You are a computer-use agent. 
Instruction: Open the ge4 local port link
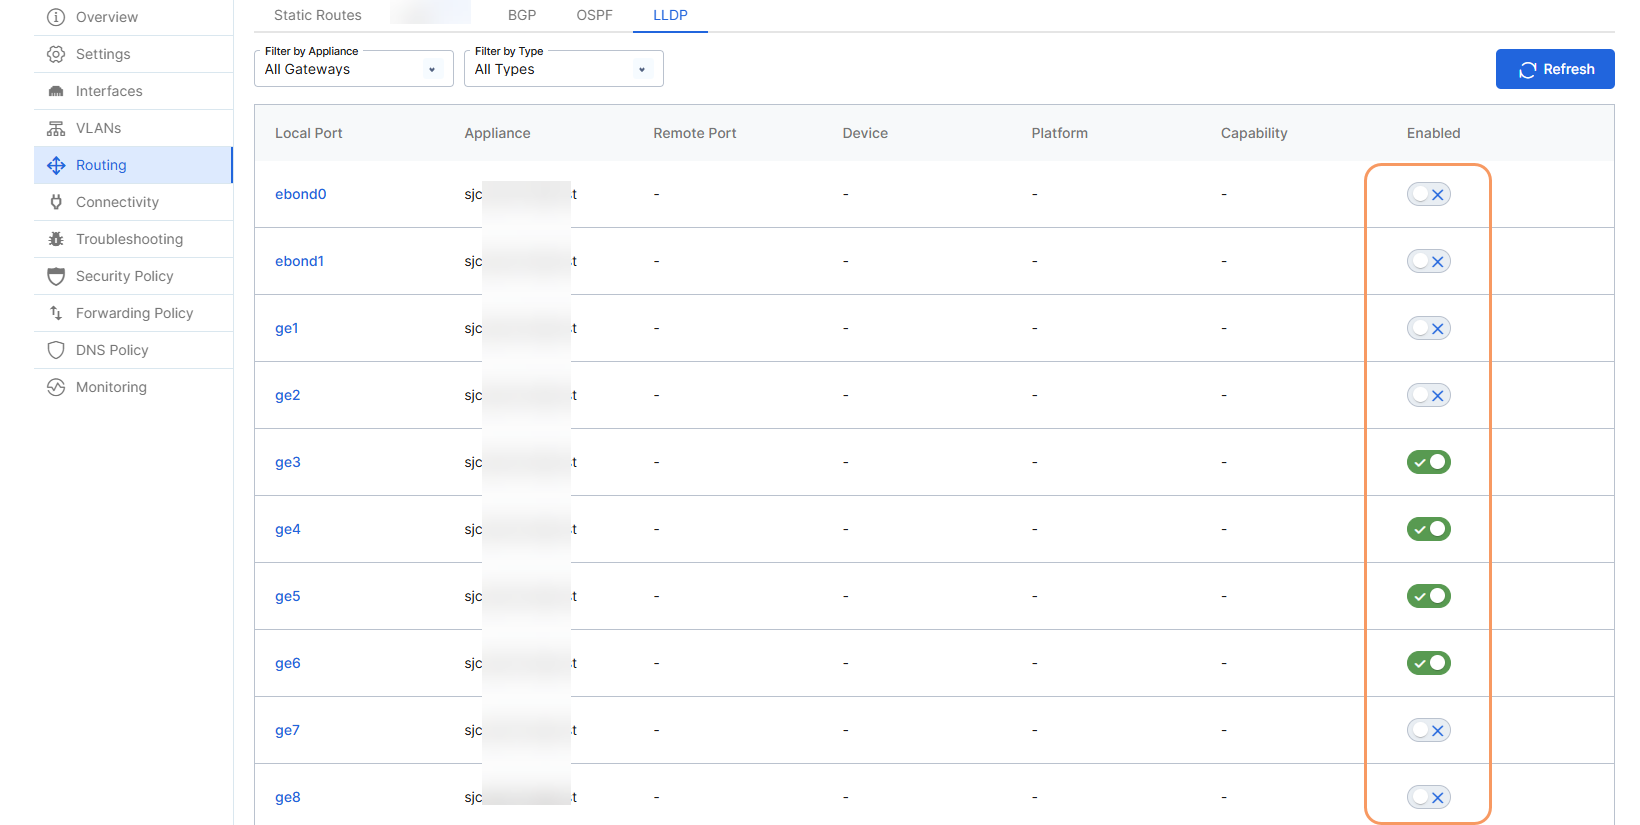click(x=287, y=529)
